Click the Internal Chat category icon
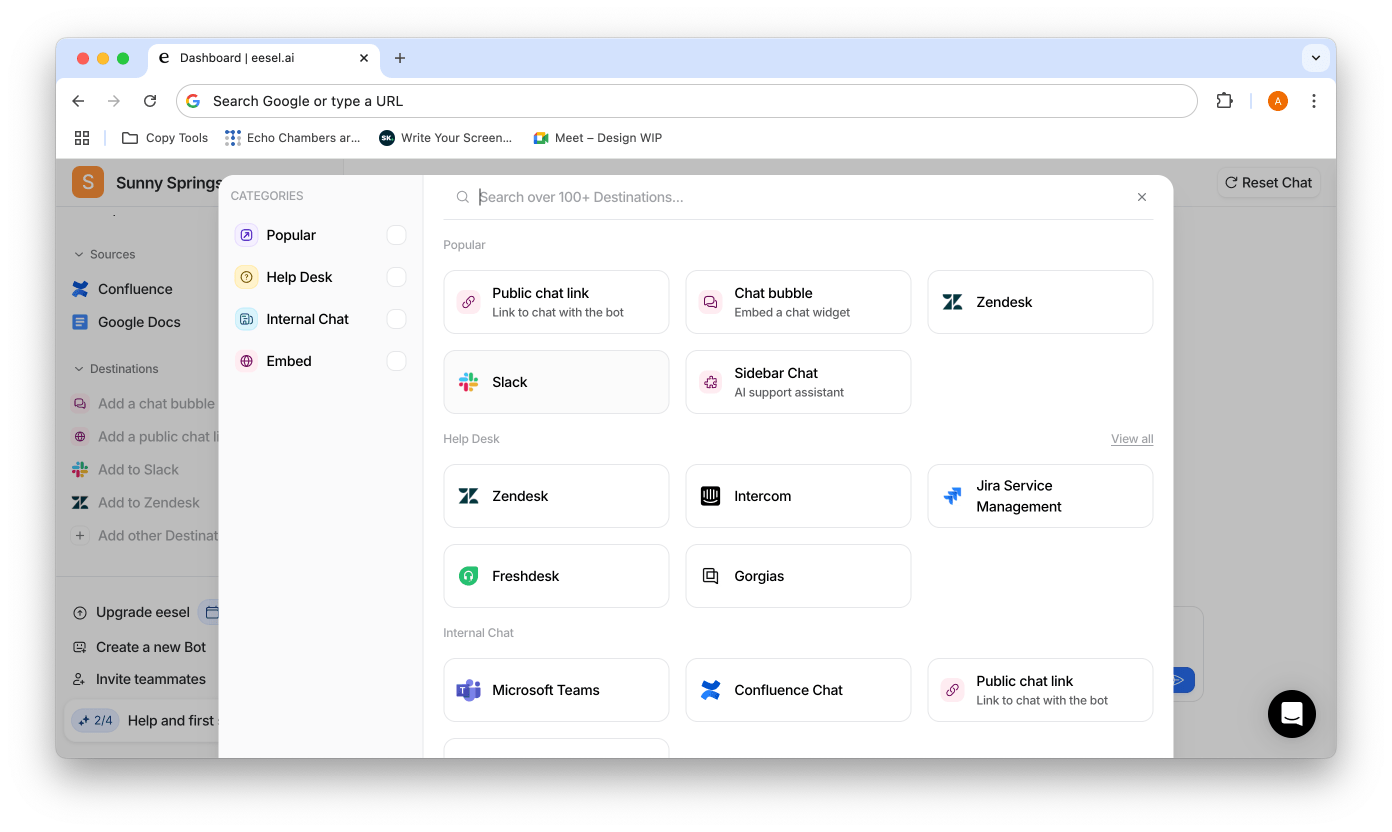Image resolution: width=1392 pixels, height=832 pixels. point(246,319)
